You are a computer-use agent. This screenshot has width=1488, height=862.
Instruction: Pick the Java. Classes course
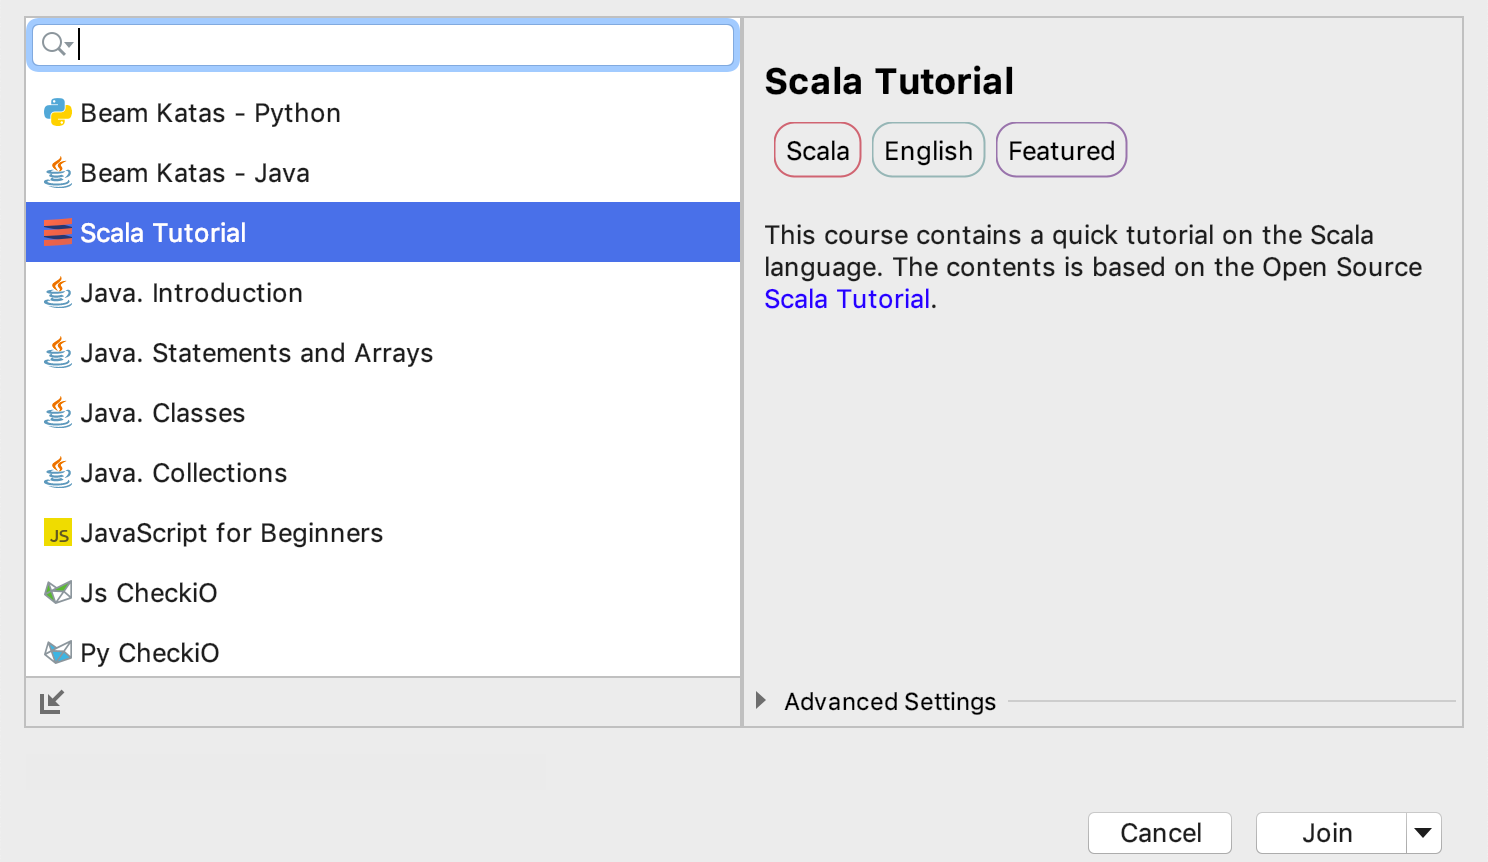pos(383,412)
